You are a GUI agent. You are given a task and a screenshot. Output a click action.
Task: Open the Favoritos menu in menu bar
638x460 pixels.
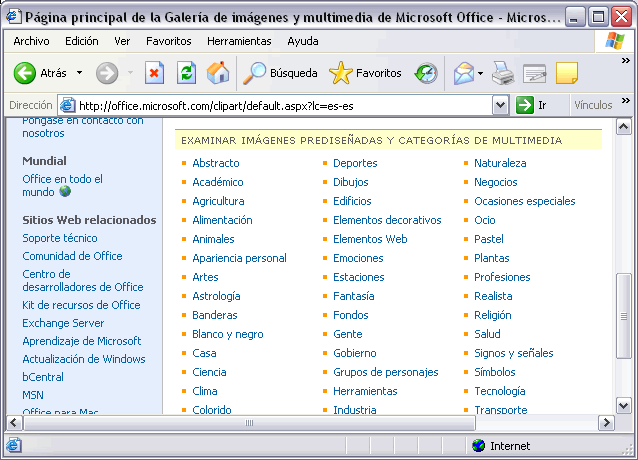[168, 41]
